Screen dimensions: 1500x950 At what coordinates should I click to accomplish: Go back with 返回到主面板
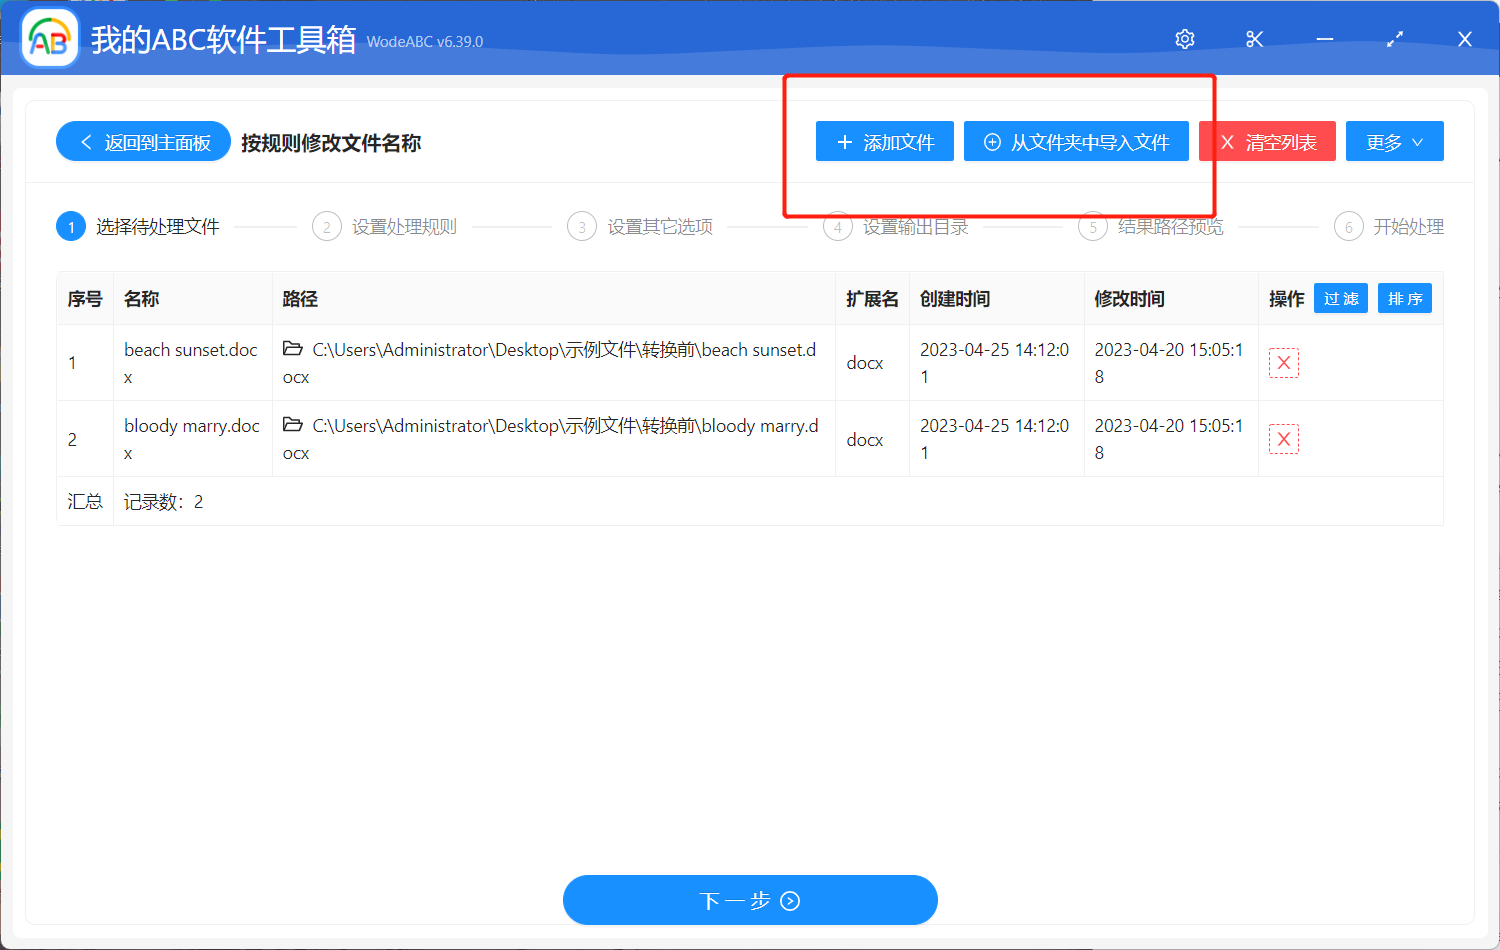(x=143, y=141)
